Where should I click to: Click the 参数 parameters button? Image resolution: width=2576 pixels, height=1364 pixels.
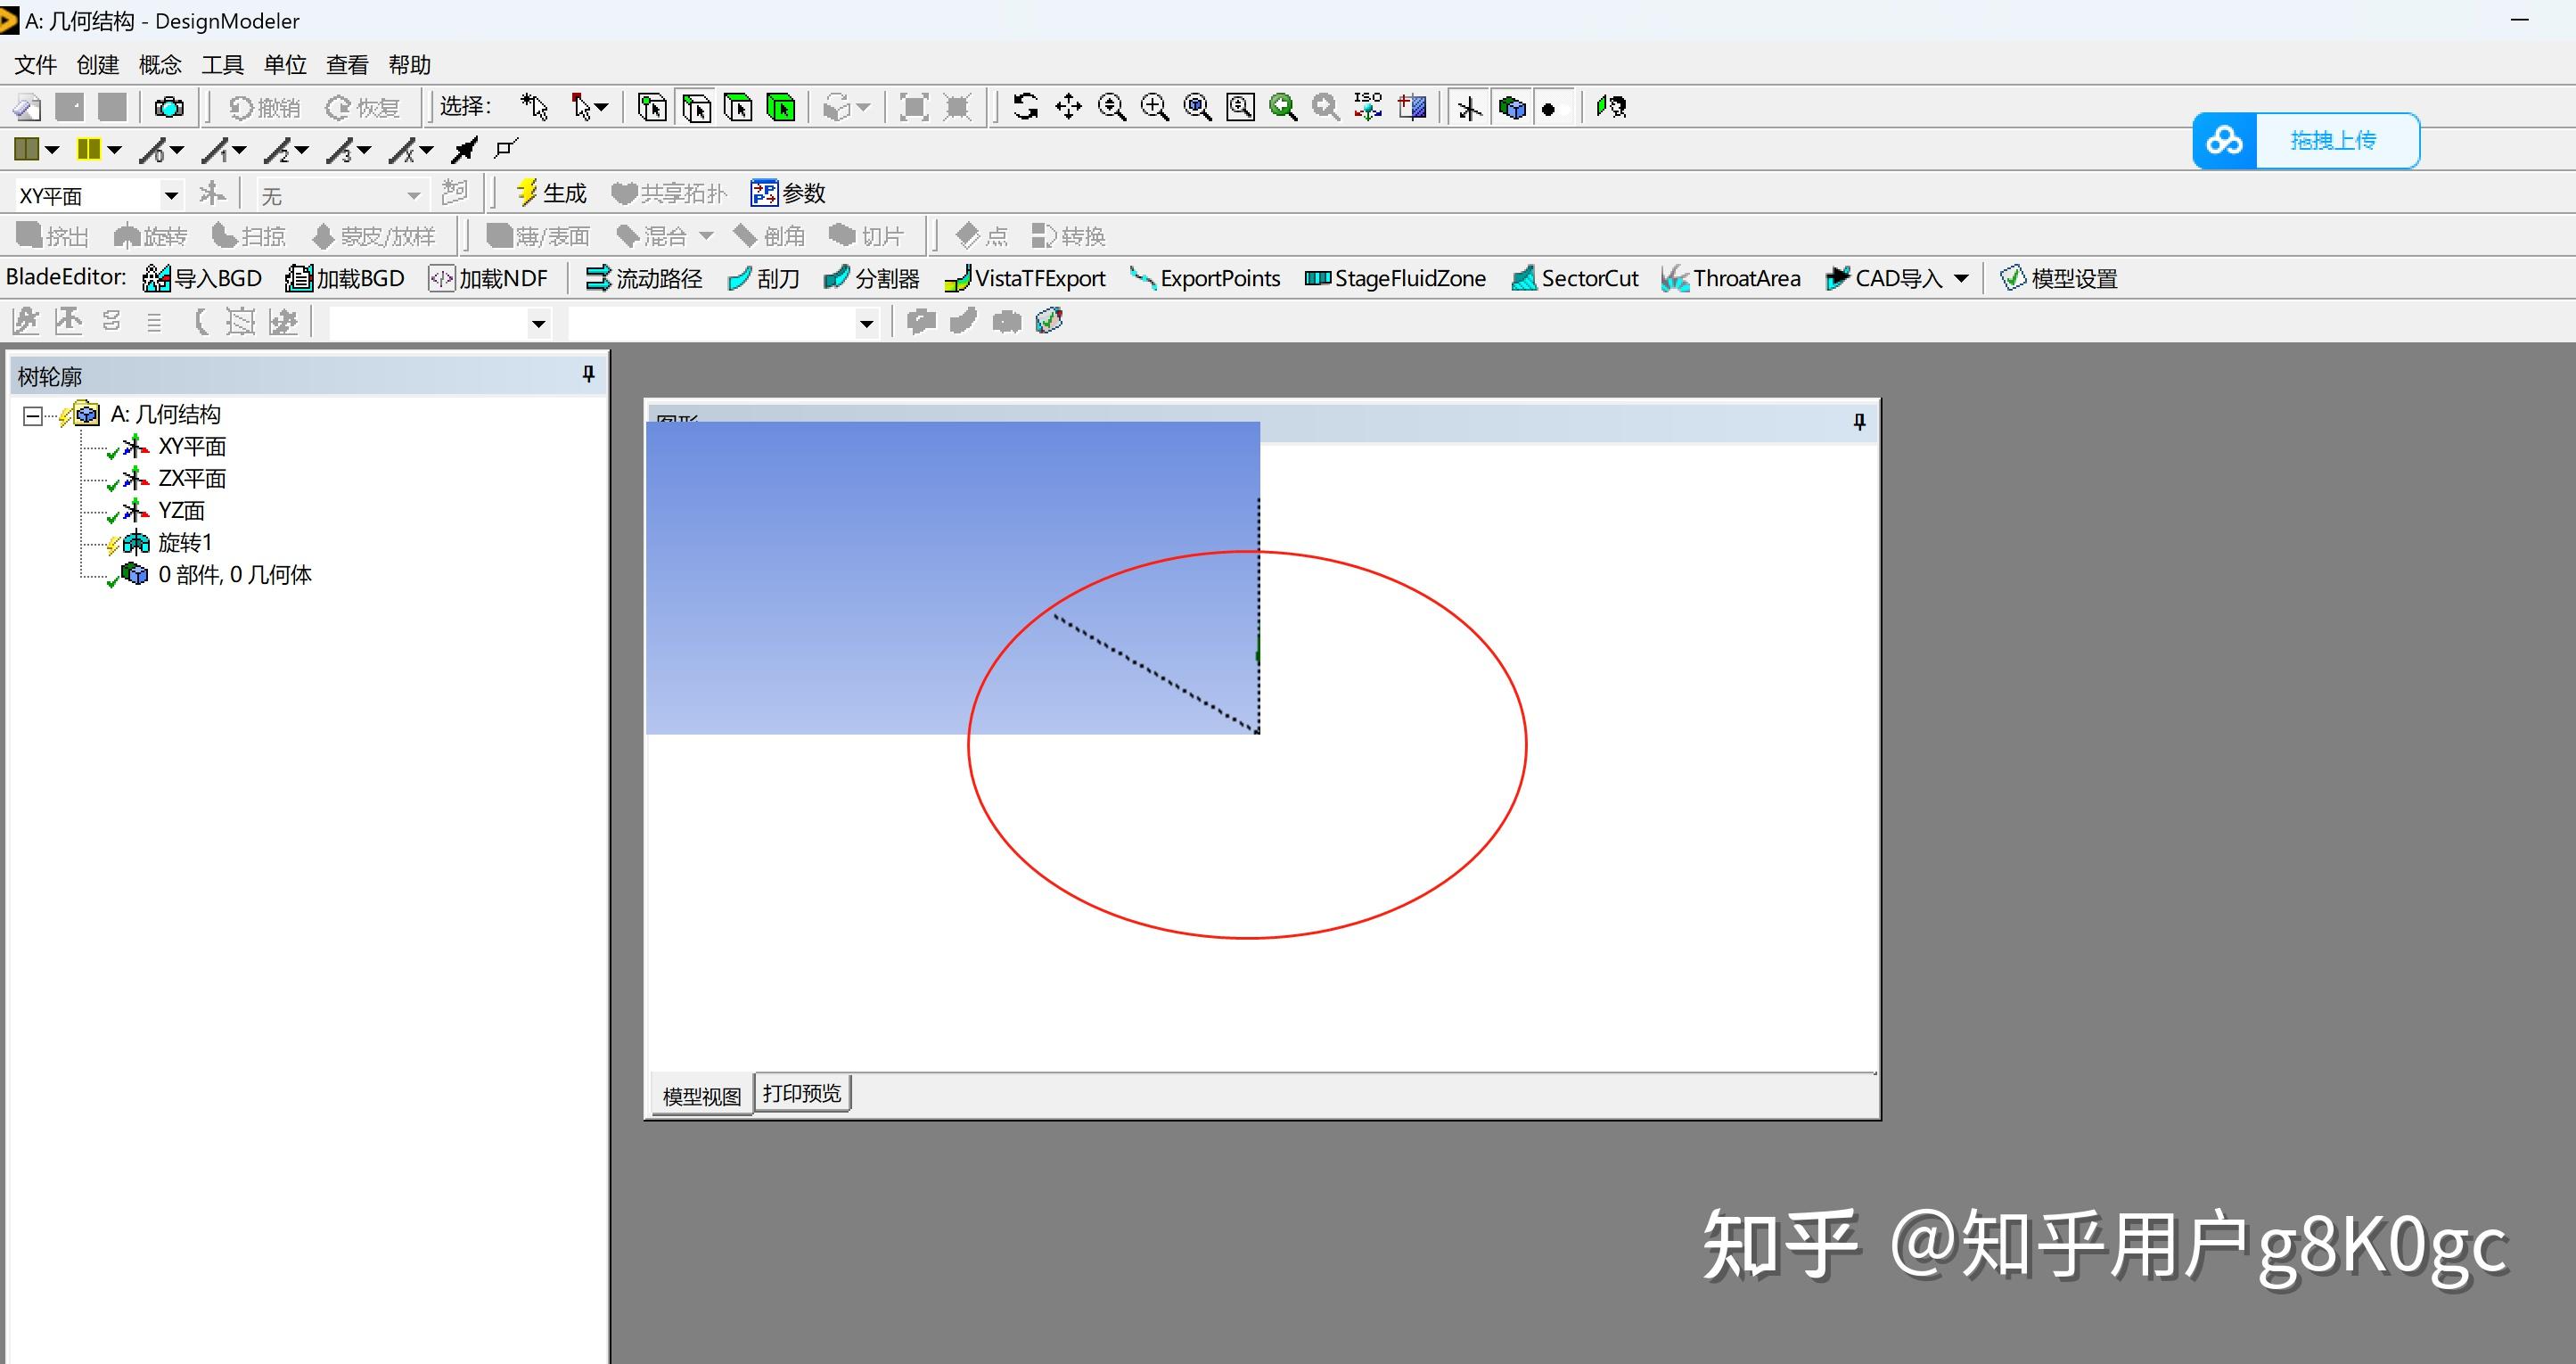click(789, 193)
